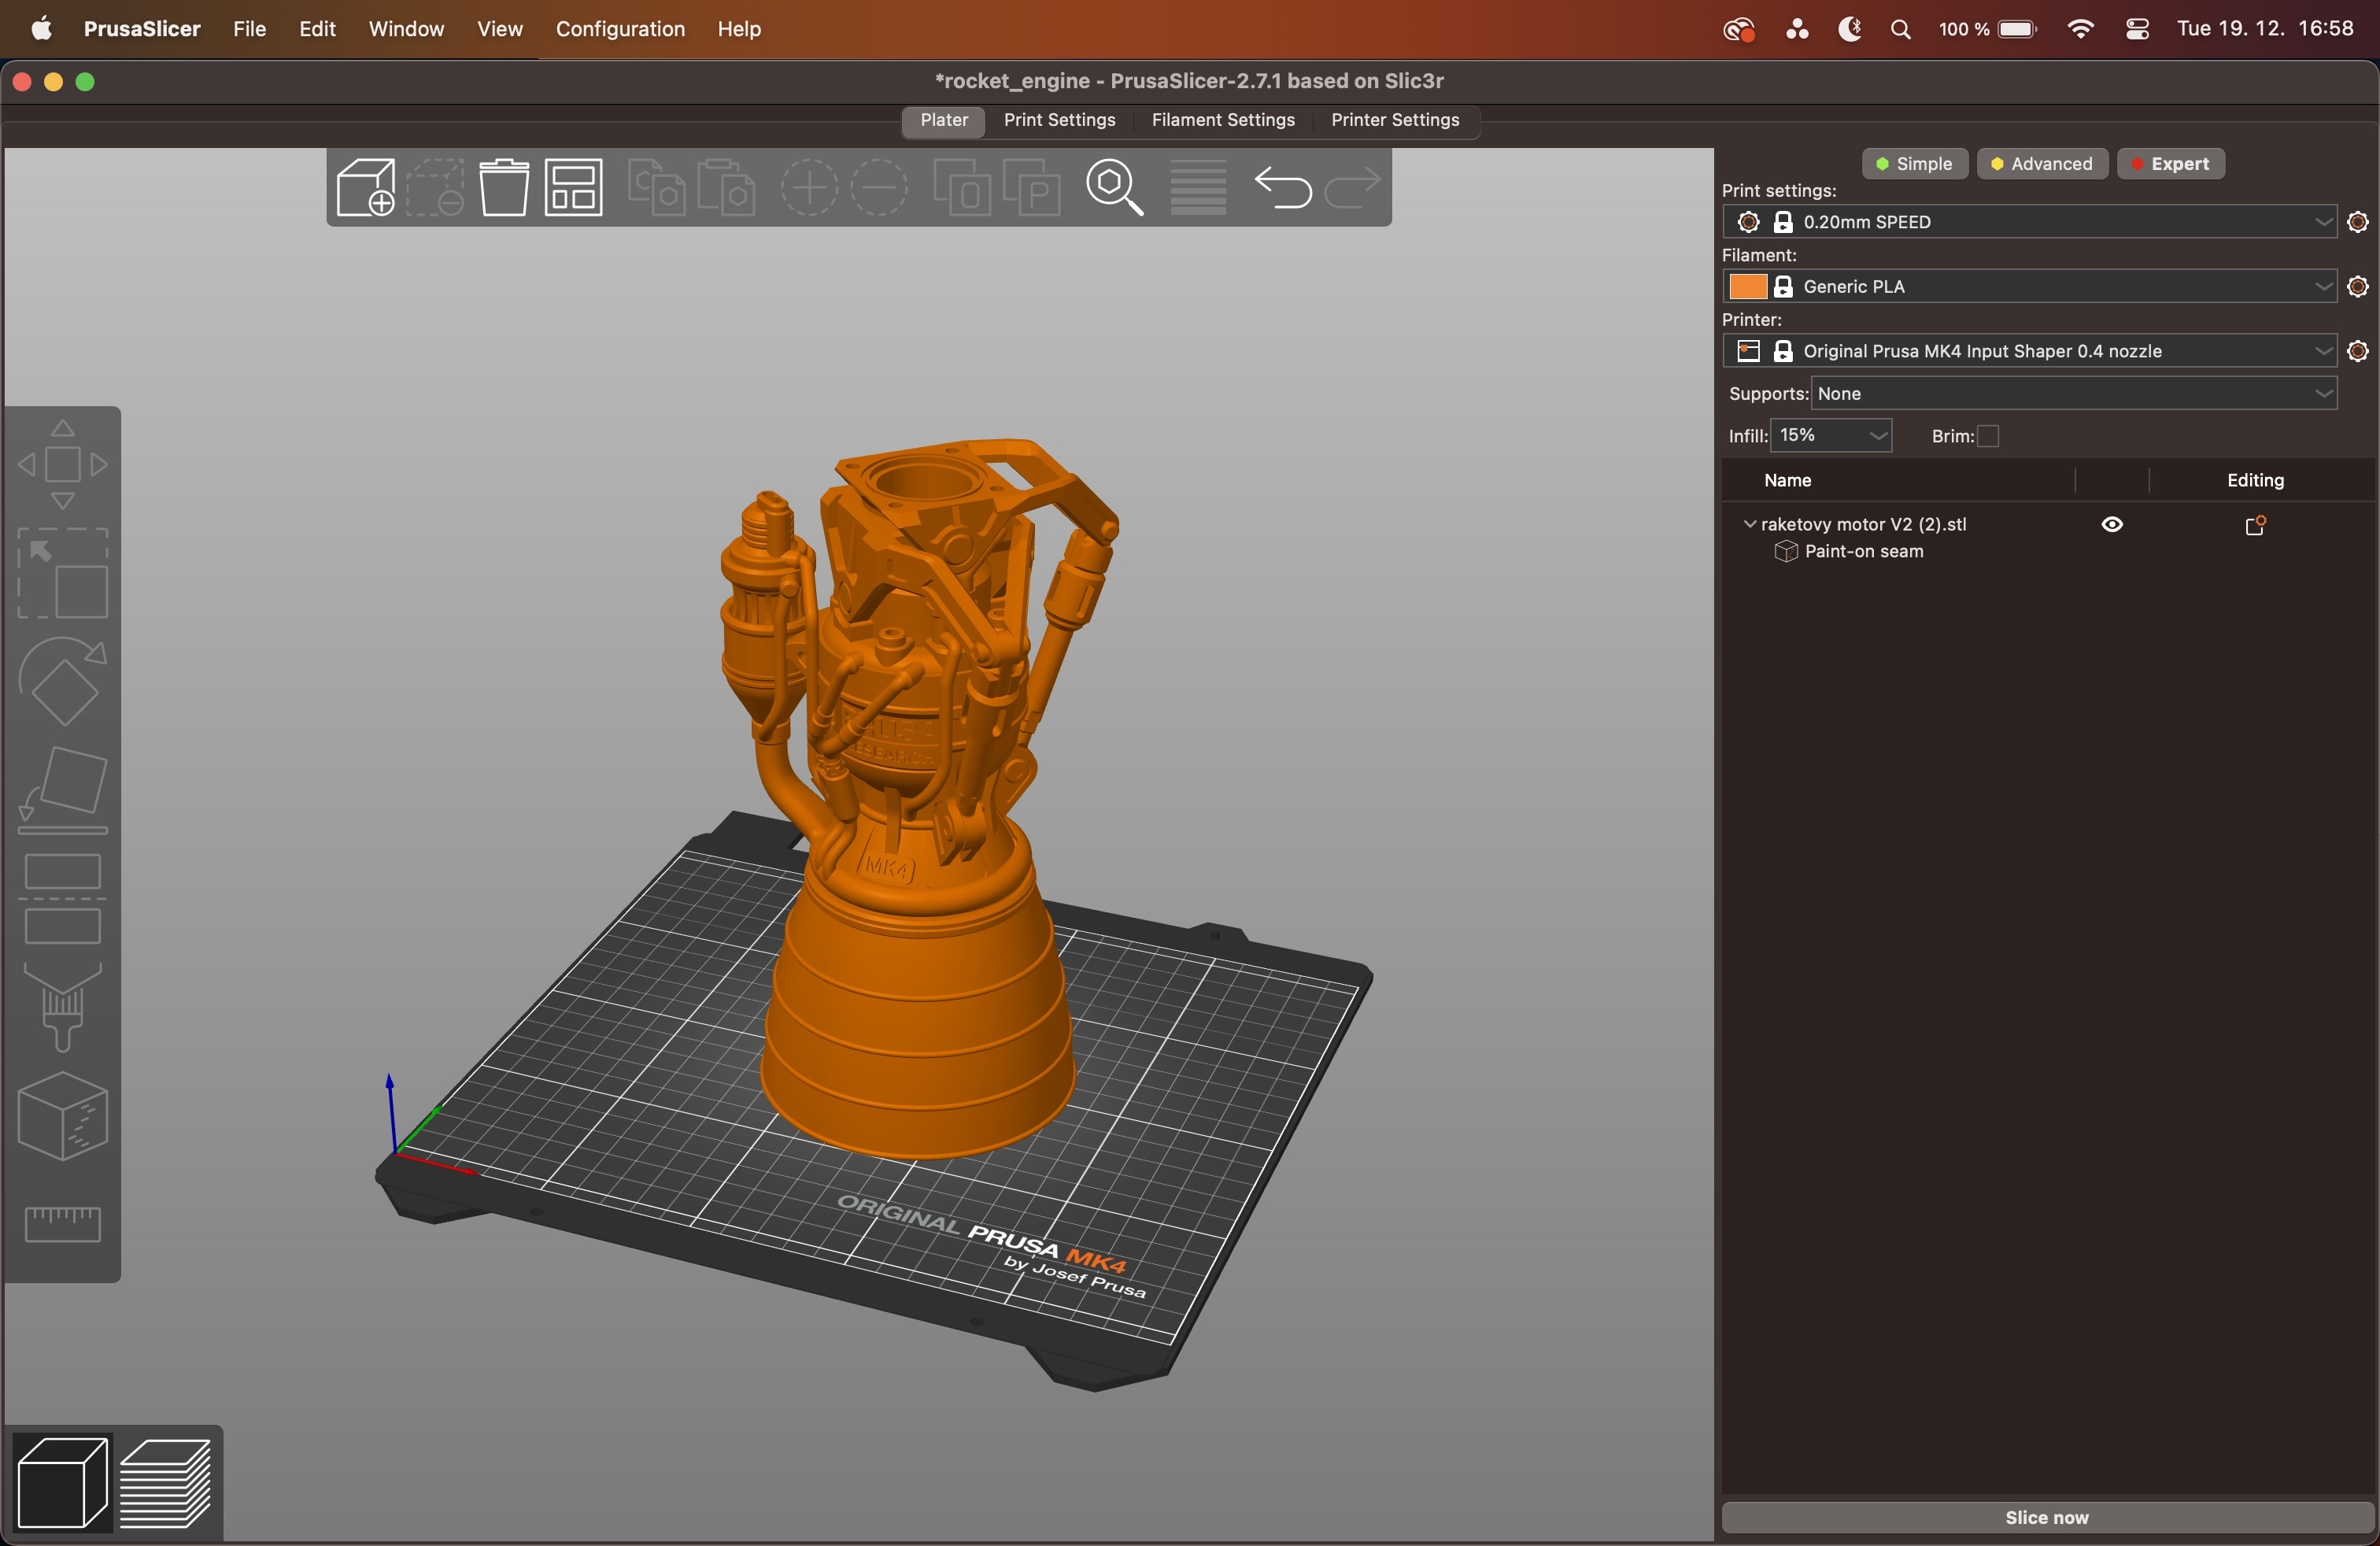Click the Arrange objects icon

click(574, 188)
